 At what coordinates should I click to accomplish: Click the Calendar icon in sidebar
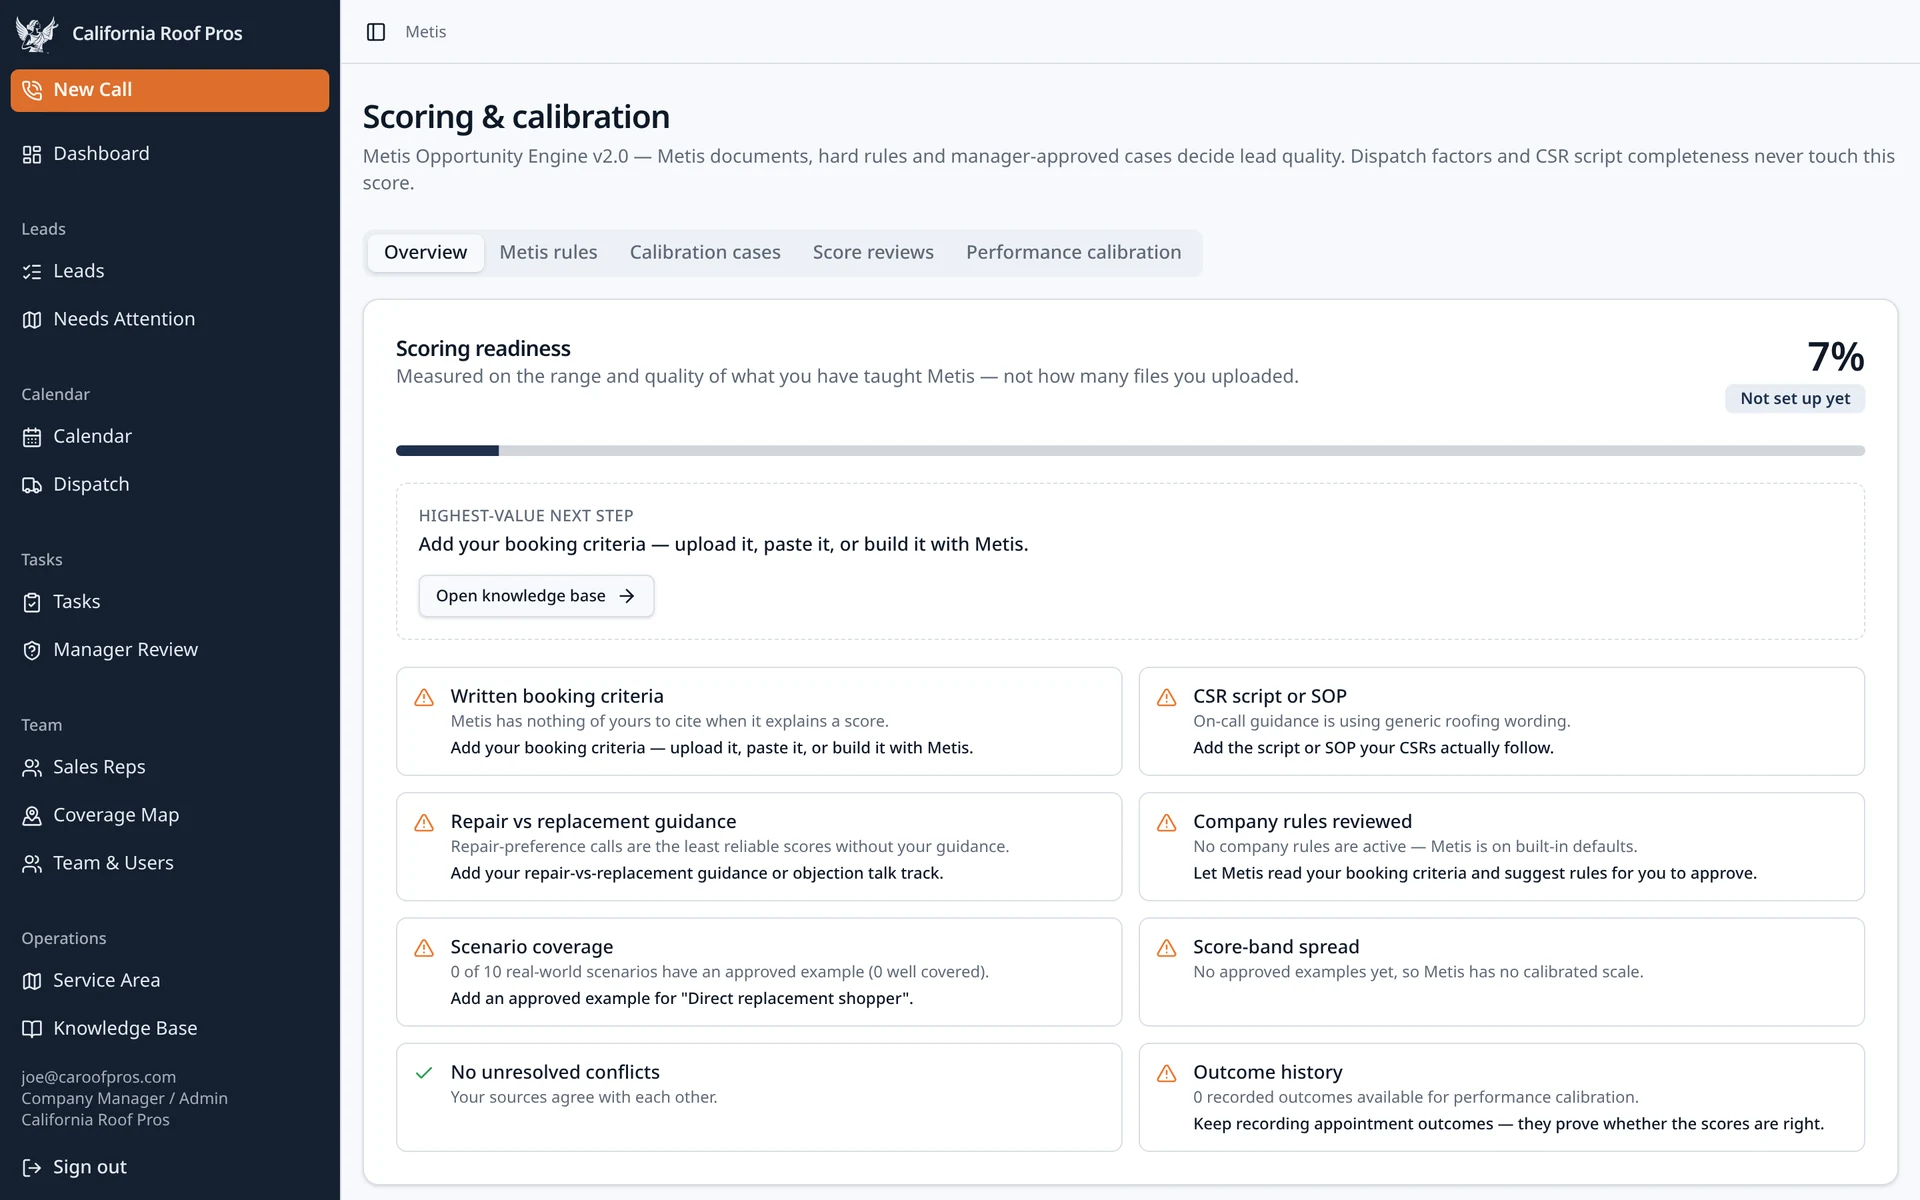(x=32, y=437)
